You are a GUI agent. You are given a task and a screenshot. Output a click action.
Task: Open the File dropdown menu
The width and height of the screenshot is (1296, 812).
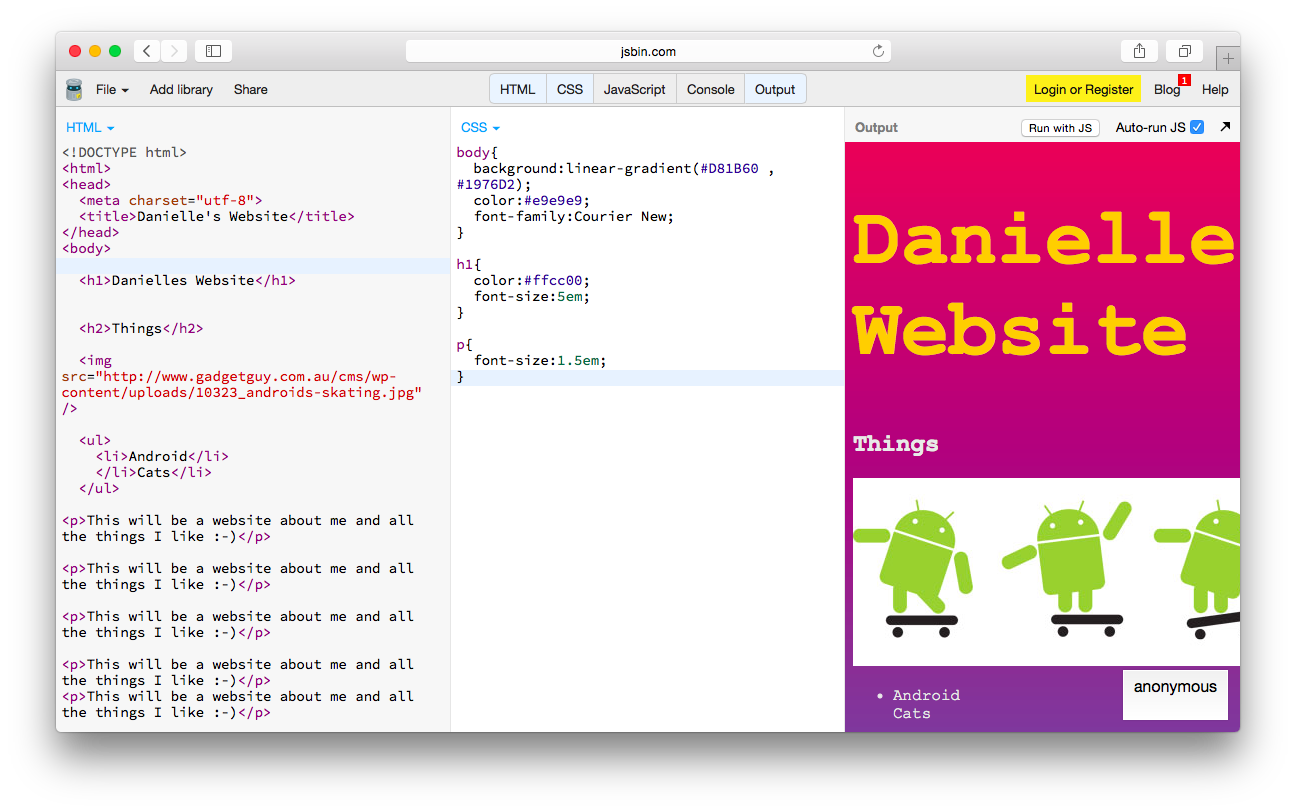[112, 89]
